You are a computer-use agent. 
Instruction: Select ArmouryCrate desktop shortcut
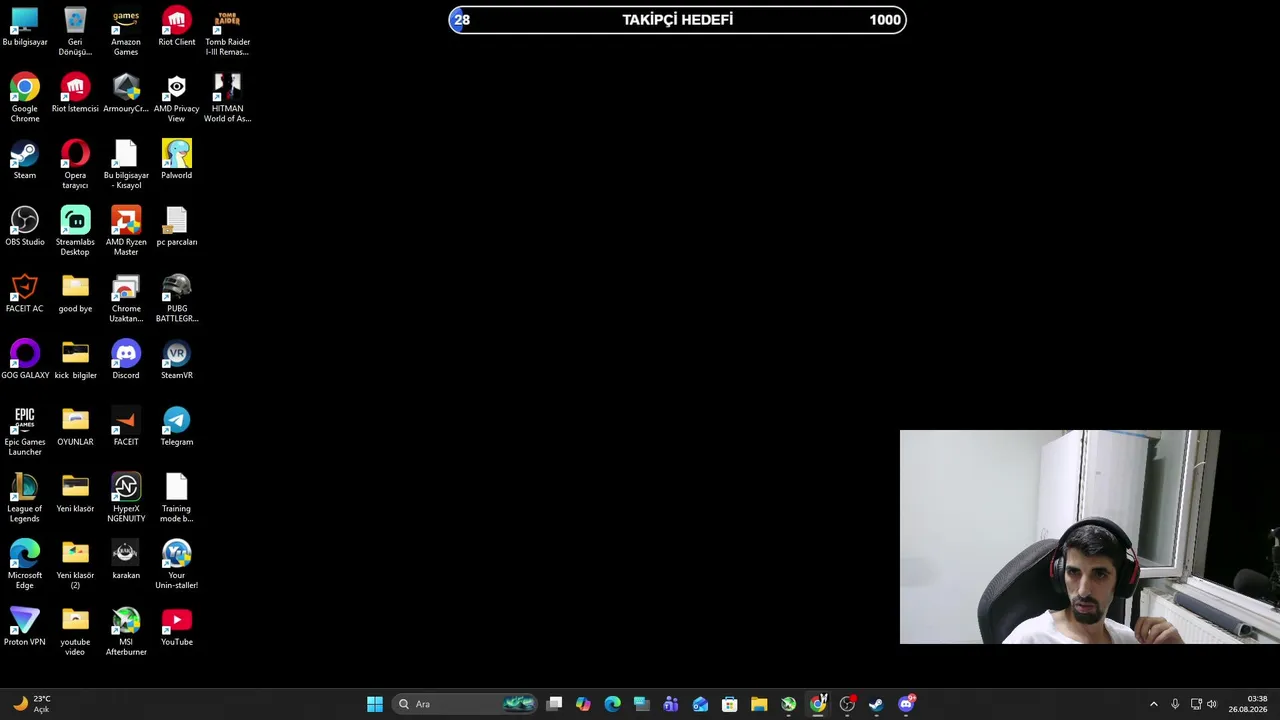point(126,94)
